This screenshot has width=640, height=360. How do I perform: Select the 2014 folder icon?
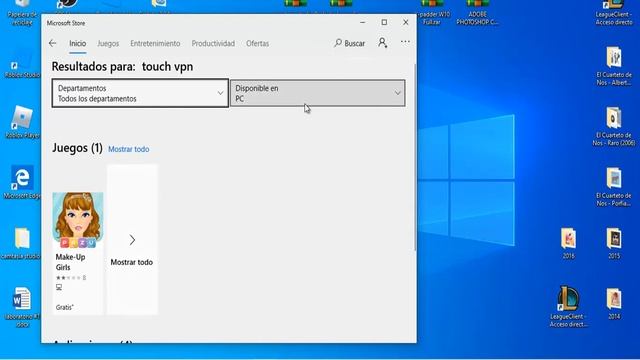[x=614, y=304]
